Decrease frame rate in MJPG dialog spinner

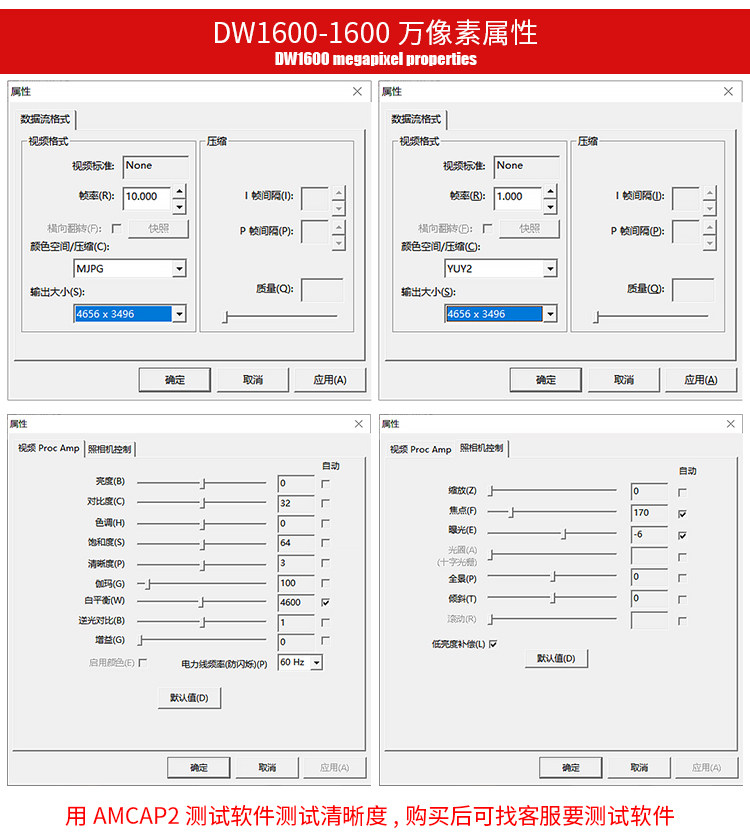179,206
